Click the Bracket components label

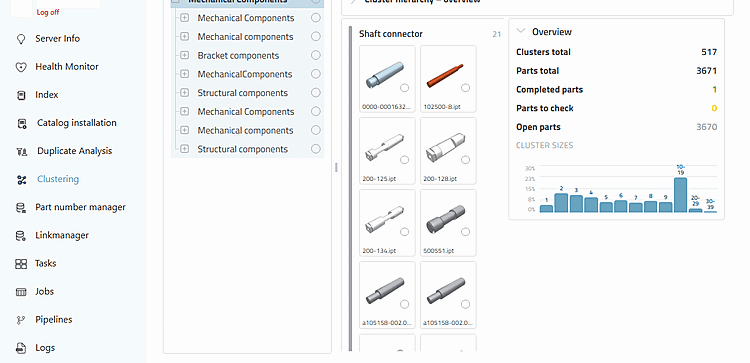click(238, 55)
